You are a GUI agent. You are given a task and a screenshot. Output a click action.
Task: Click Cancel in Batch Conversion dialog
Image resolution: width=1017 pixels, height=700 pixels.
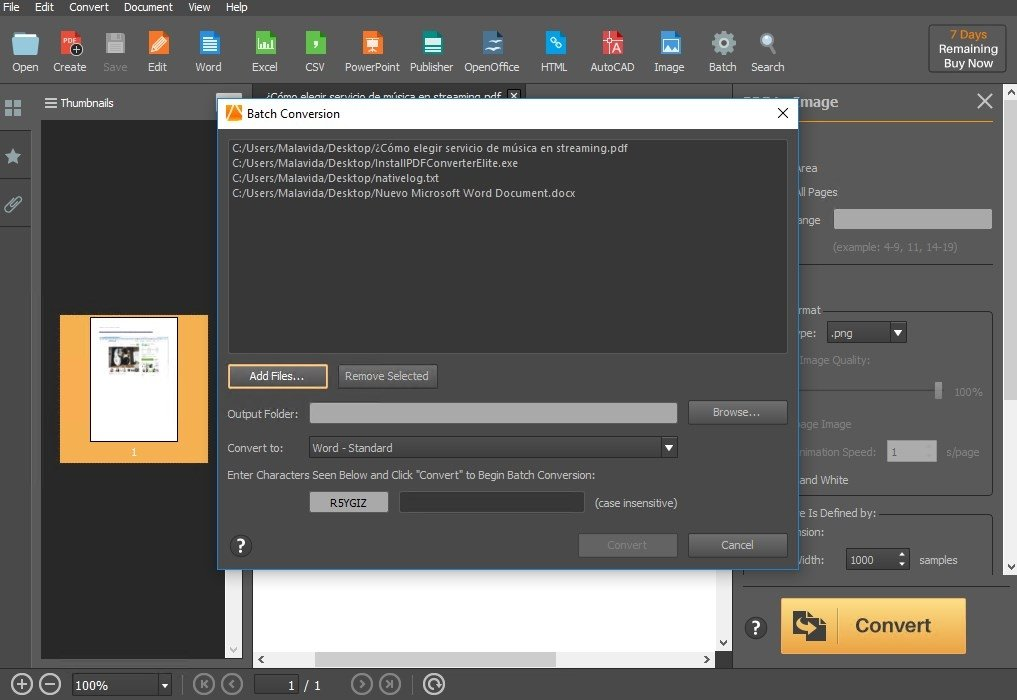737,545
